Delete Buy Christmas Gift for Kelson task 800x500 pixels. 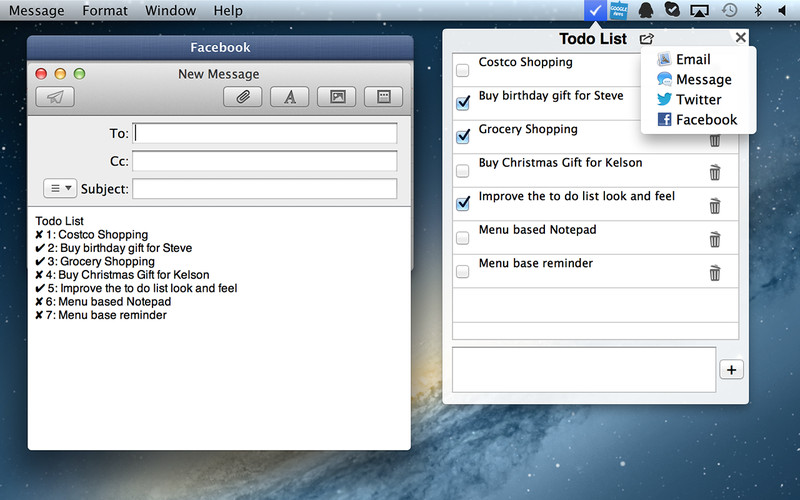715,172
